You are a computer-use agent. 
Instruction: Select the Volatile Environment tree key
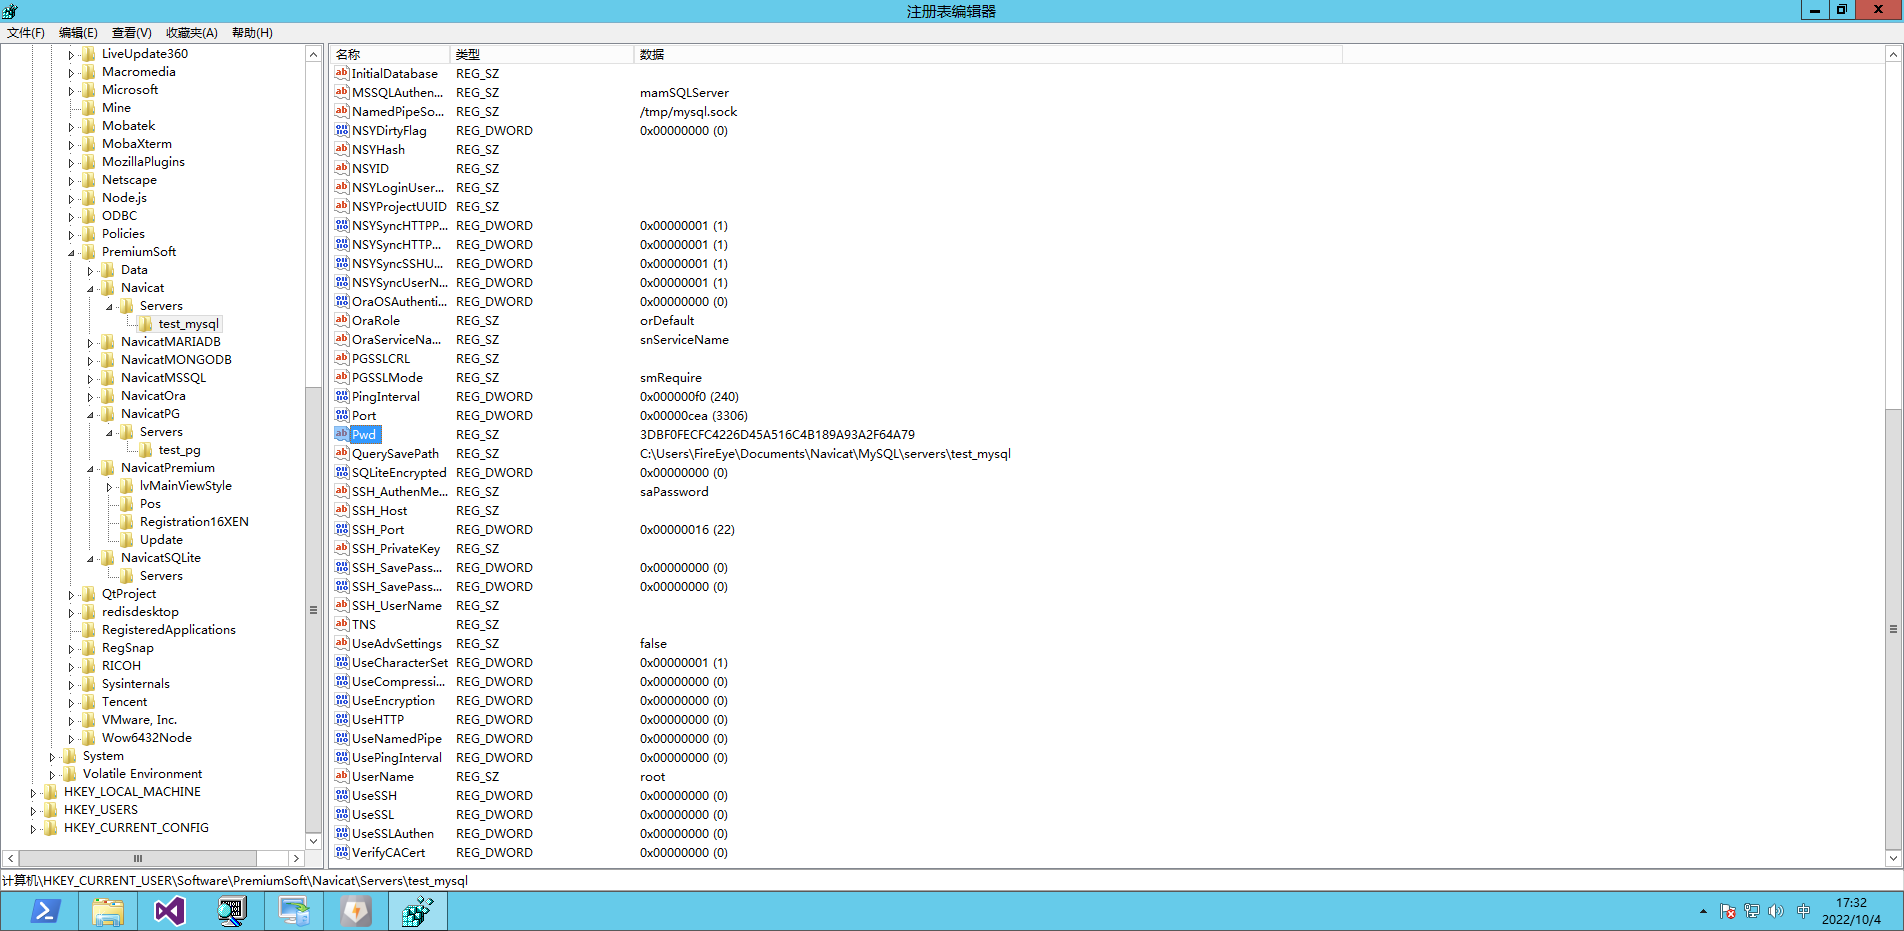point(142,773)
